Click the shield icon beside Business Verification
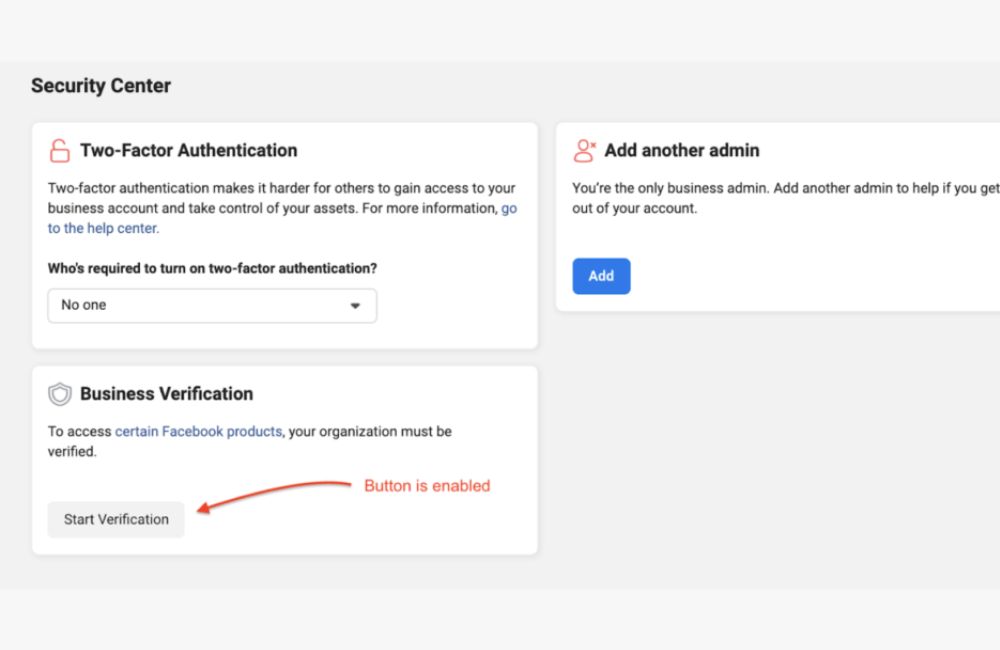Viewport: 1000px width, 650px height. (60, 393)
